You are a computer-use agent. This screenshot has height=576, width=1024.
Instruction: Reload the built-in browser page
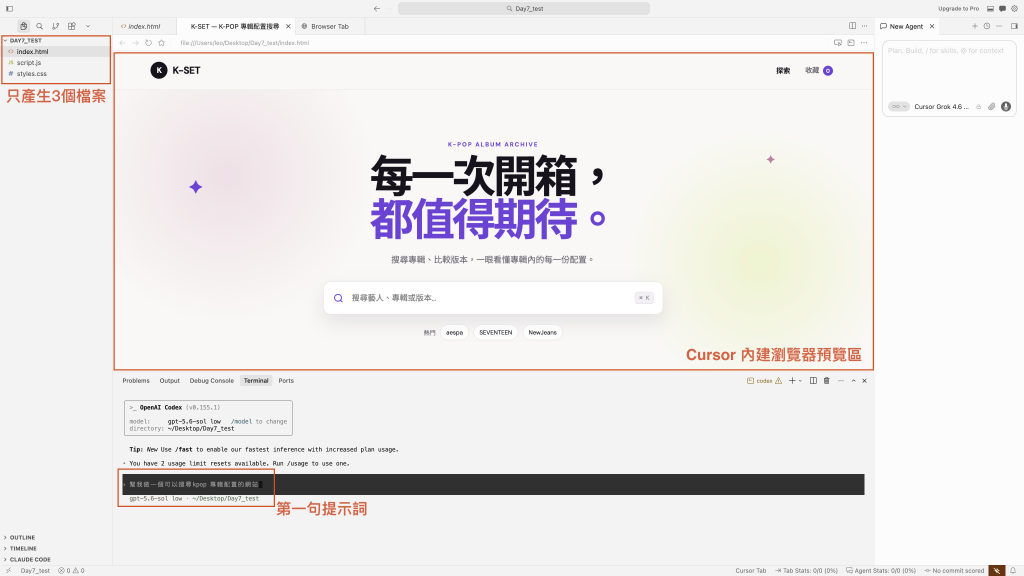pyautogui.click(x=148, y=43)
